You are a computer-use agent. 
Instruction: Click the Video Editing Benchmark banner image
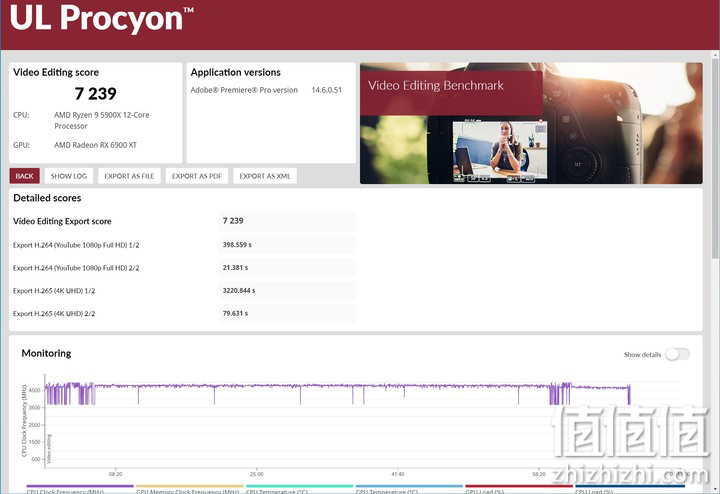[531, 123]
